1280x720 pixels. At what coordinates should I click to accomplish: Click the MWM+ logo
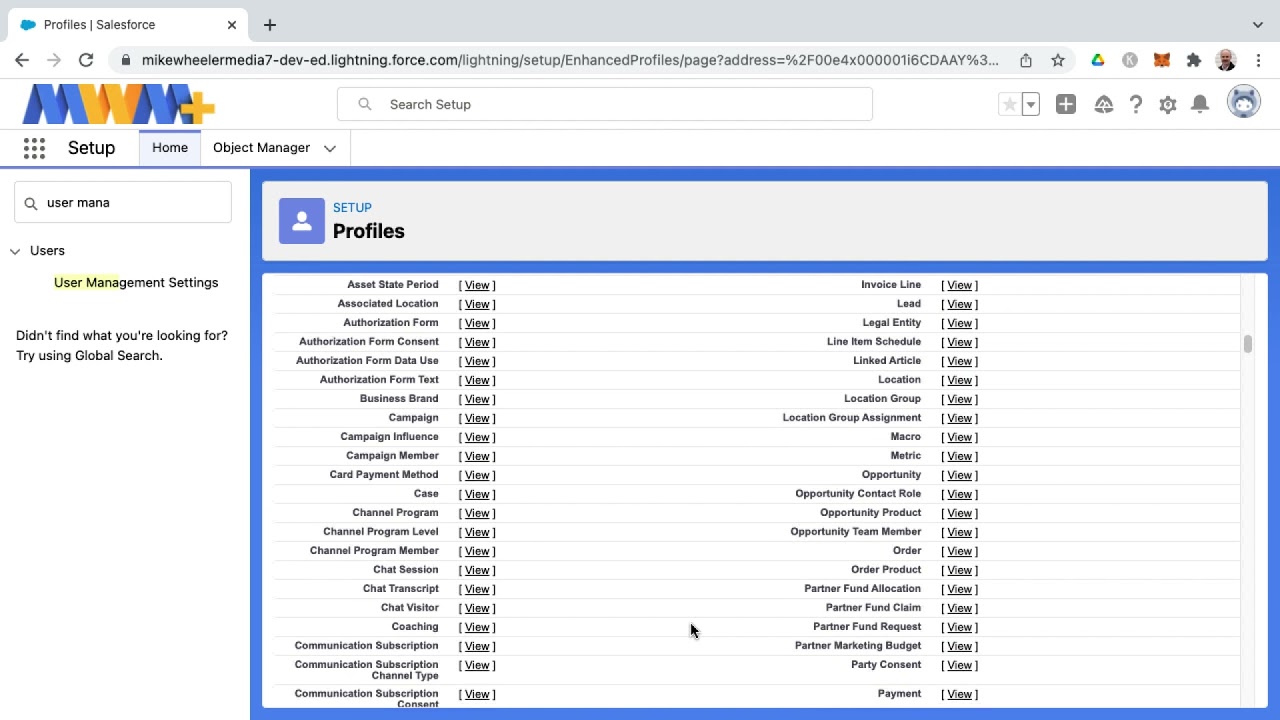pyautogui.click(x=118, y=104)
